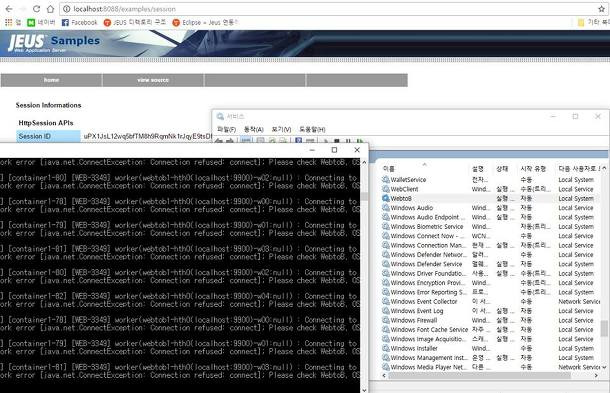This screenshot has width=610, height=393.
Task: Open the view source navigation button
Action: point(153,80)
